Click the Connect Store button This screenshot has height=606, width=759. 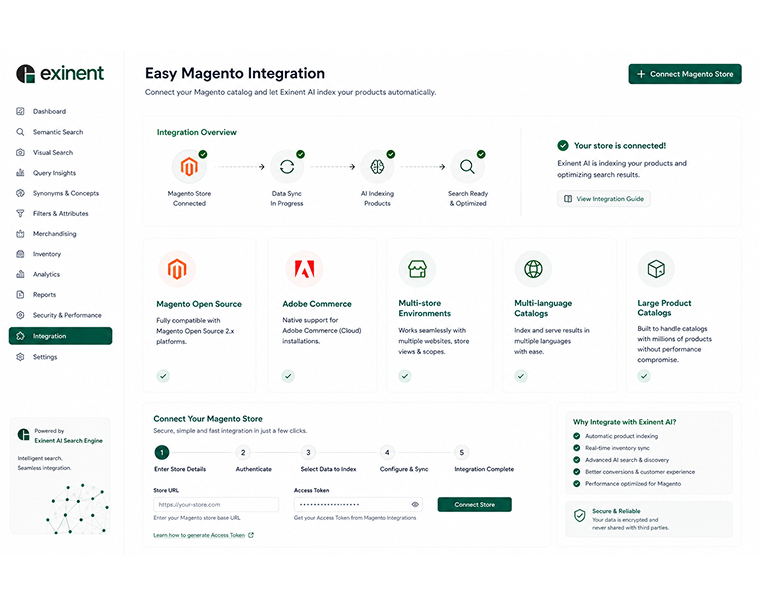click(474, 504)
